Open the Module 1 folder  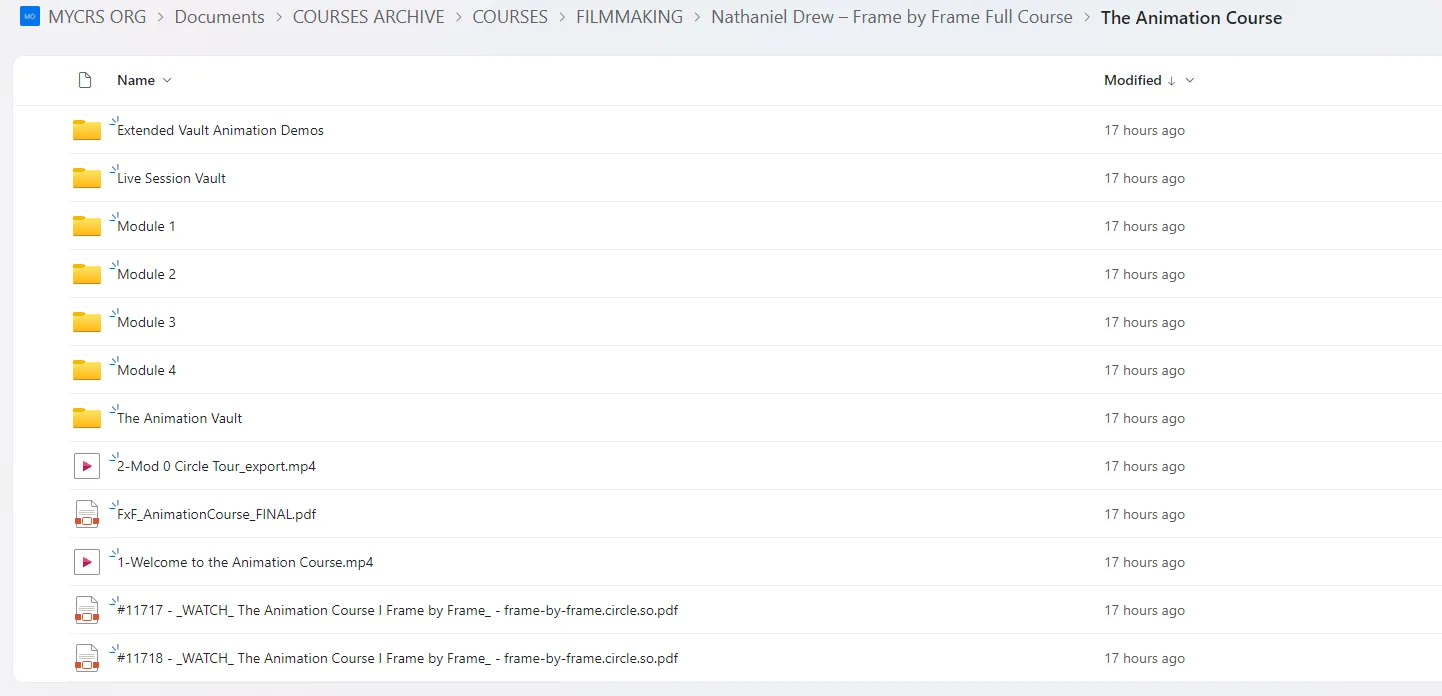click(146, 227)
